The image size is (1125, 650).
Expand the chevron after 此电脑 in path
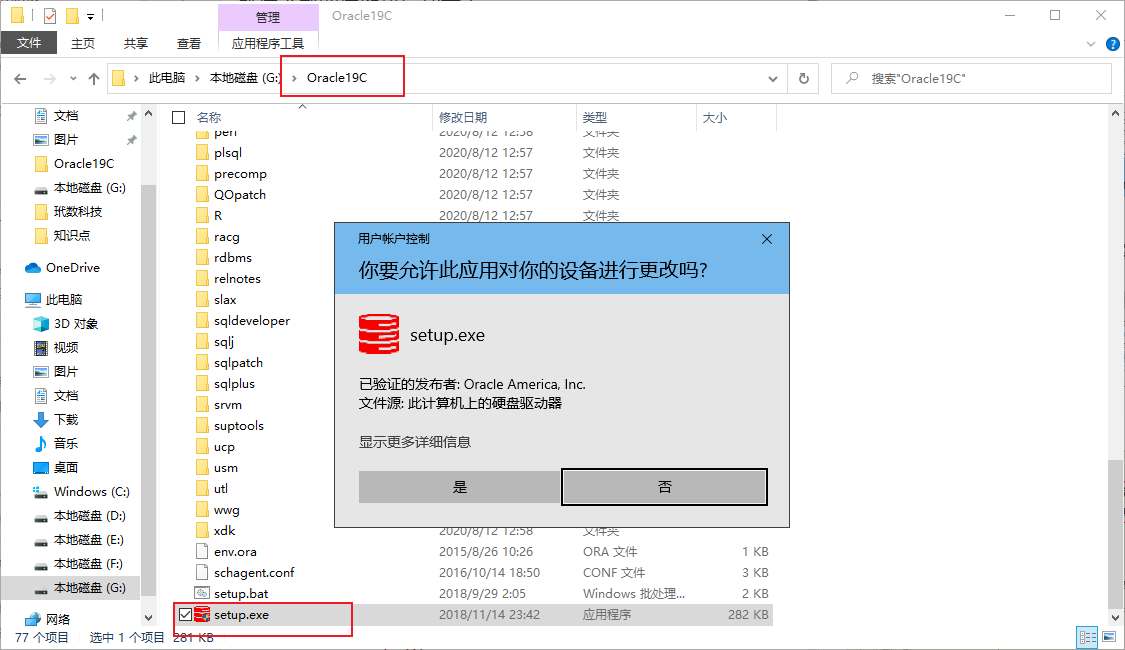click(197, 78)
